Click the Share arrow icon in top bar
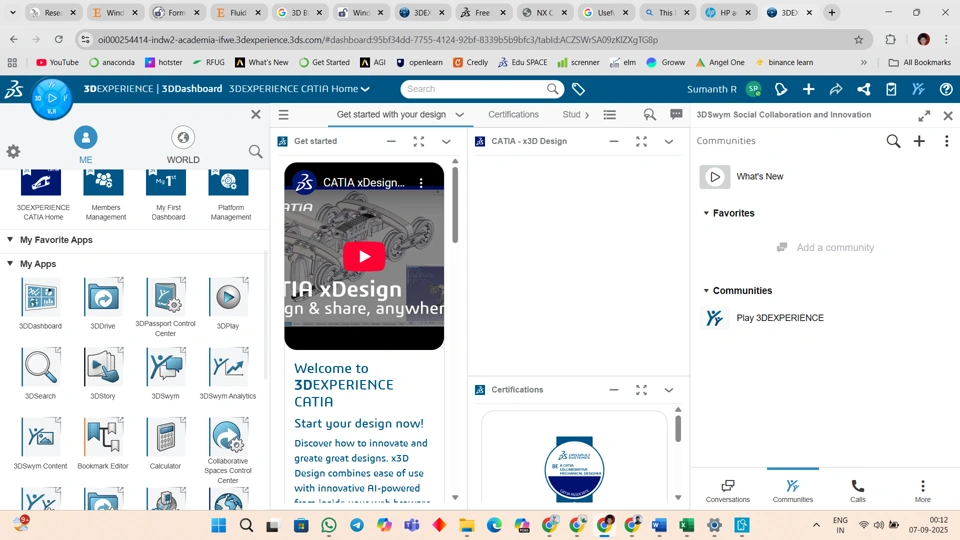 click(836, 89)
